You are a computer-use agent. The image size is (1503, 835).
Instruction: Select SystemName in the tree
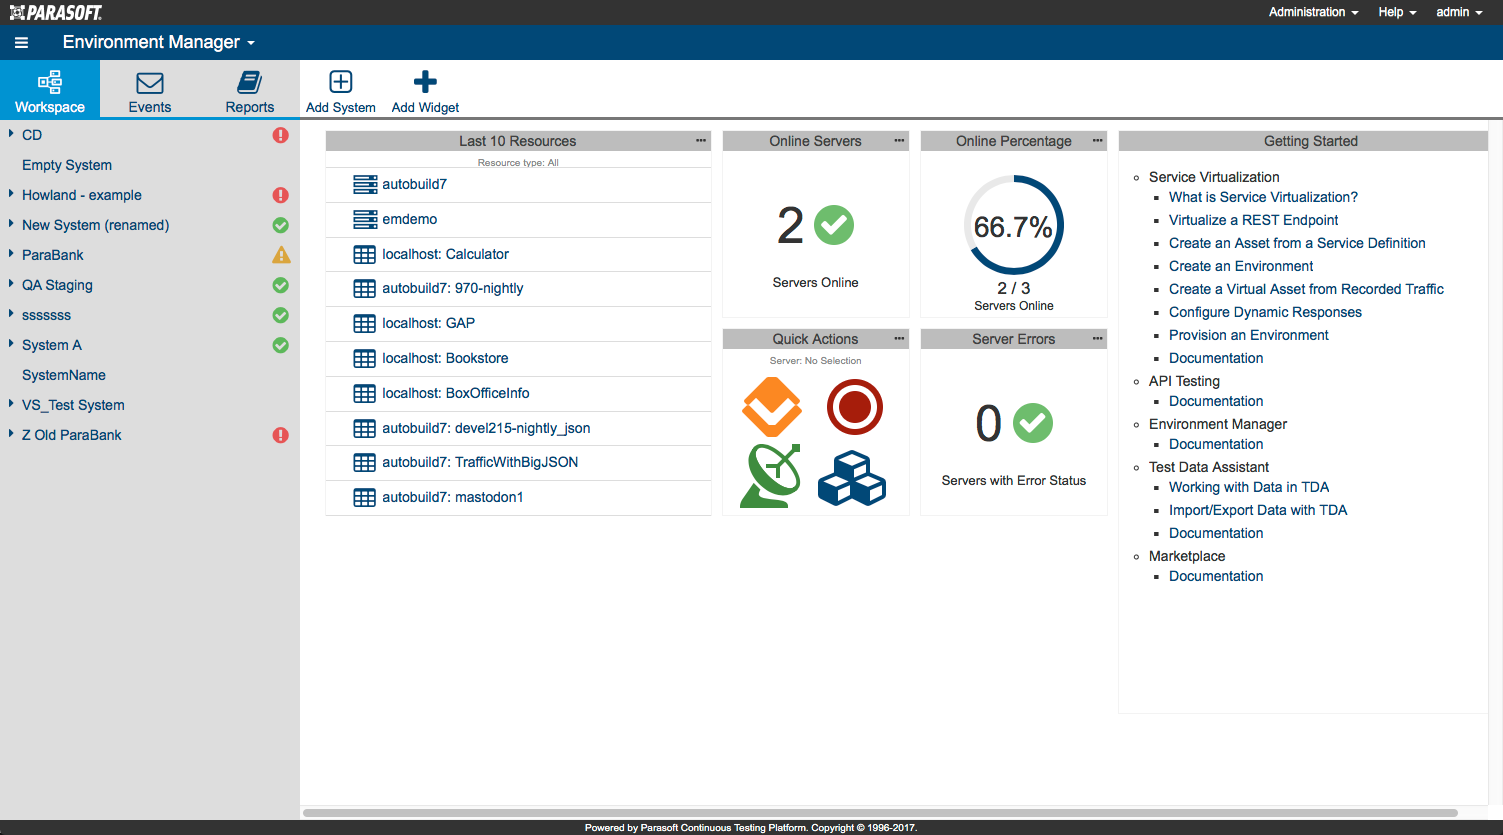64,375
